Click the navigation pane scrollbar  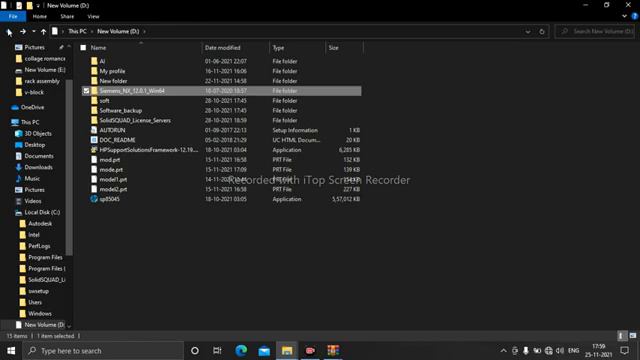click(x=69, y=167)
